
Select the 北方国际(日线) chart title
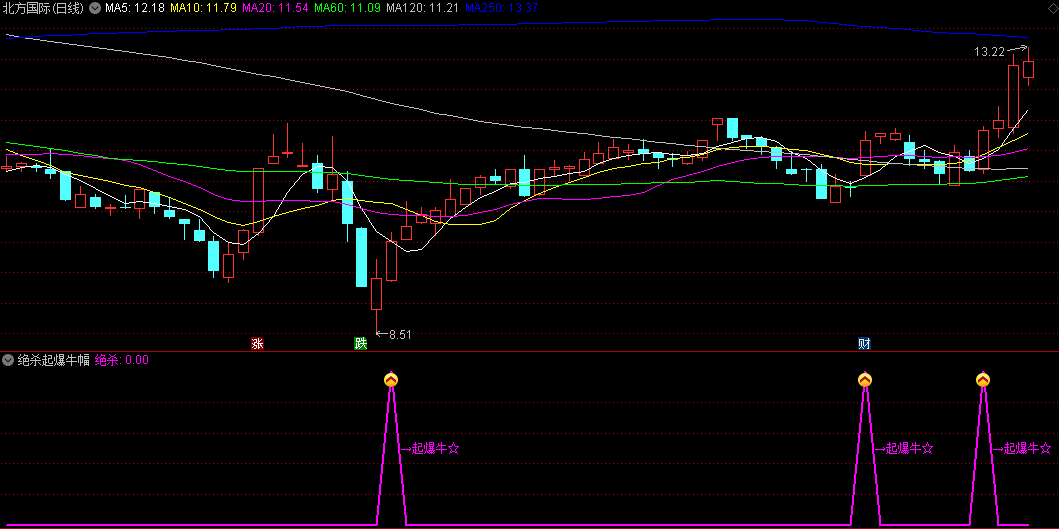pos(43,8)
